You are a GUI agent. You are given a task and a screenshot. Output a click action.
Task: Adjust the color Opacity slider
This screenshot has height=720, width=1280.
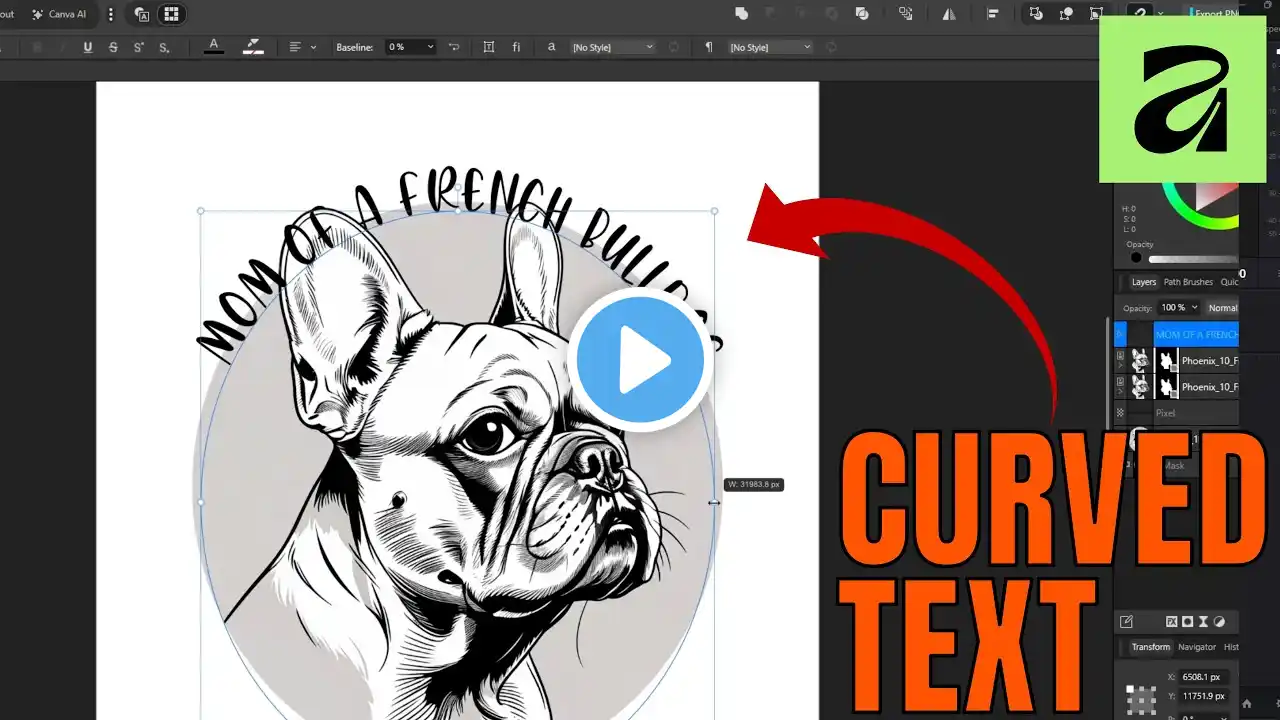tap(1193, 259)
